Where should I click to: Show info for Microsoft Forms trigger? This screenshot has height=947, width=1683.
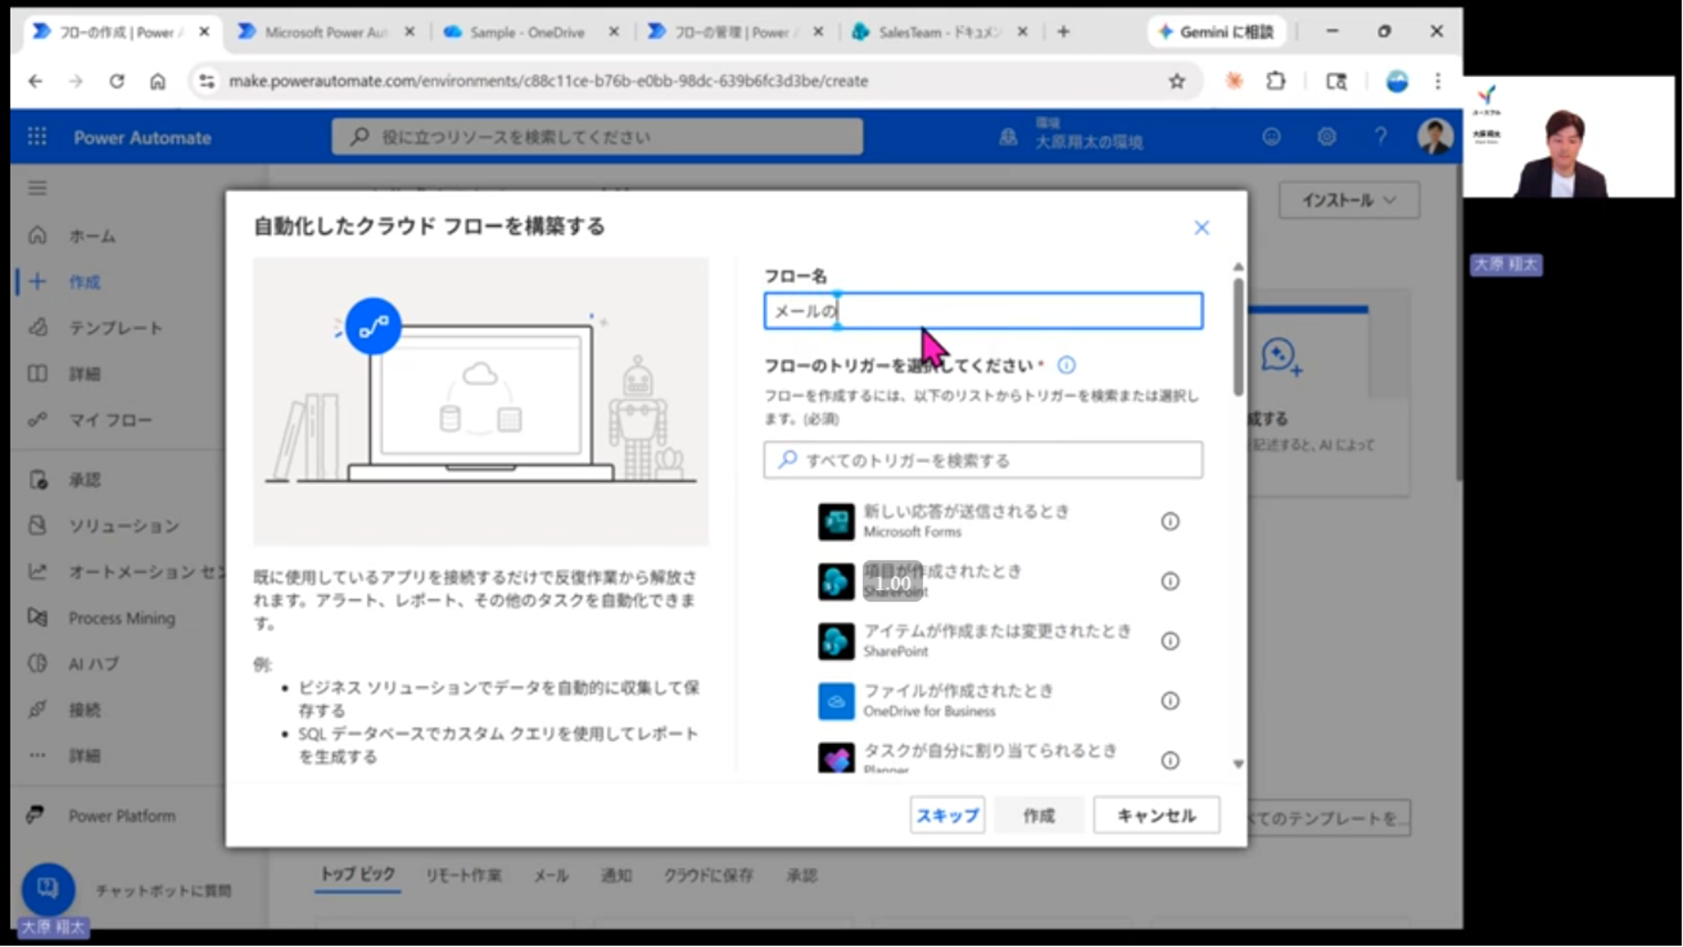tap(1170, 521)
